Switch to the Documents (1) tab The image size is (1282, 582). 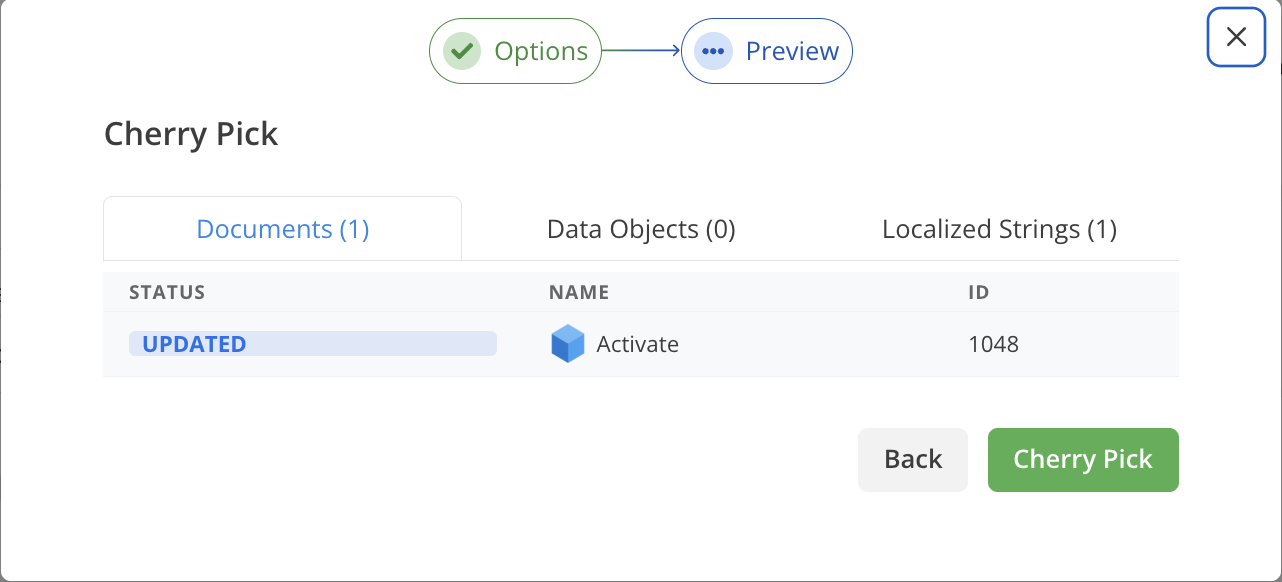point(283,229)
